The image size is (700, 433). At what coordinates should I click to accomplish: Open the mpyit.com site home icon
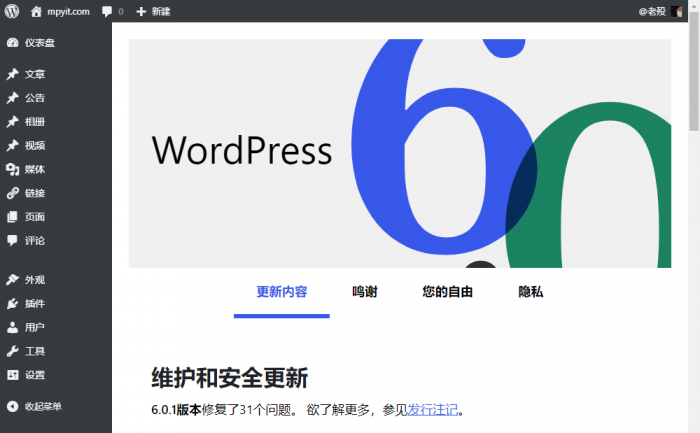coord(37,11)
